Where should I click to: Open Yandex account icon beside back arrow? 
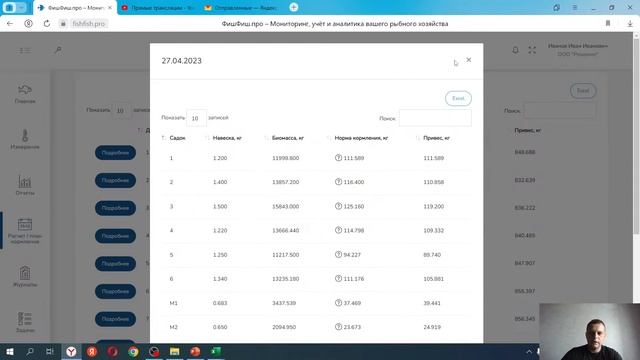pyautogui.click(x=28, y=24)
